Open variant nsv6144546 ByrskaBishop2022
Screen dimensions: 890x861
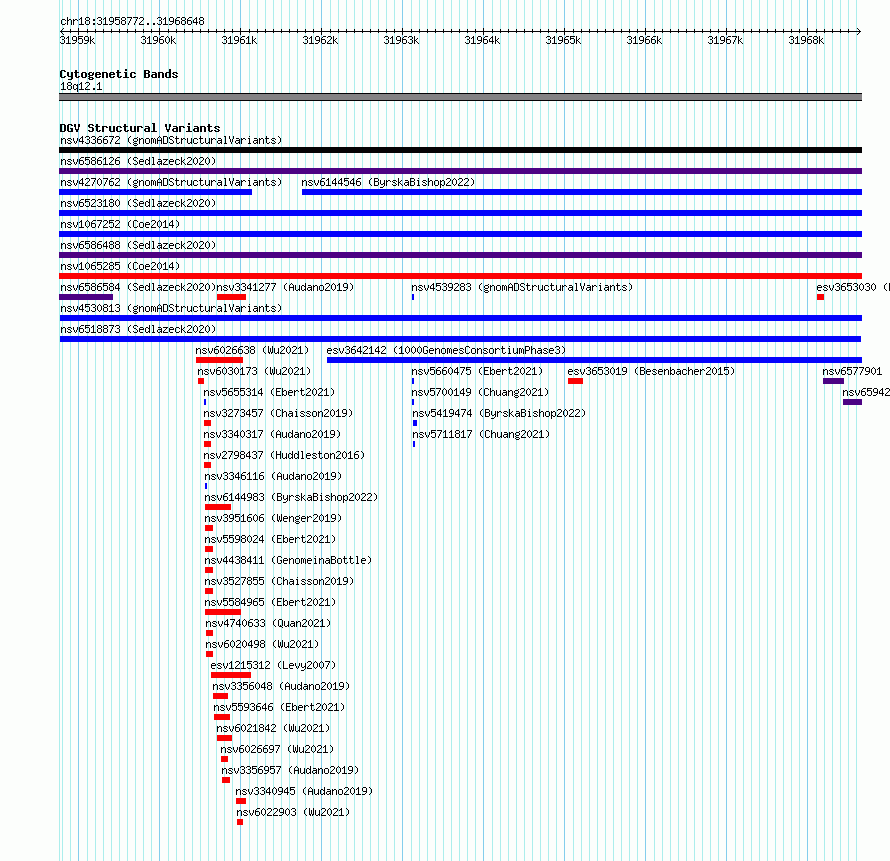[x=388, y=182]
